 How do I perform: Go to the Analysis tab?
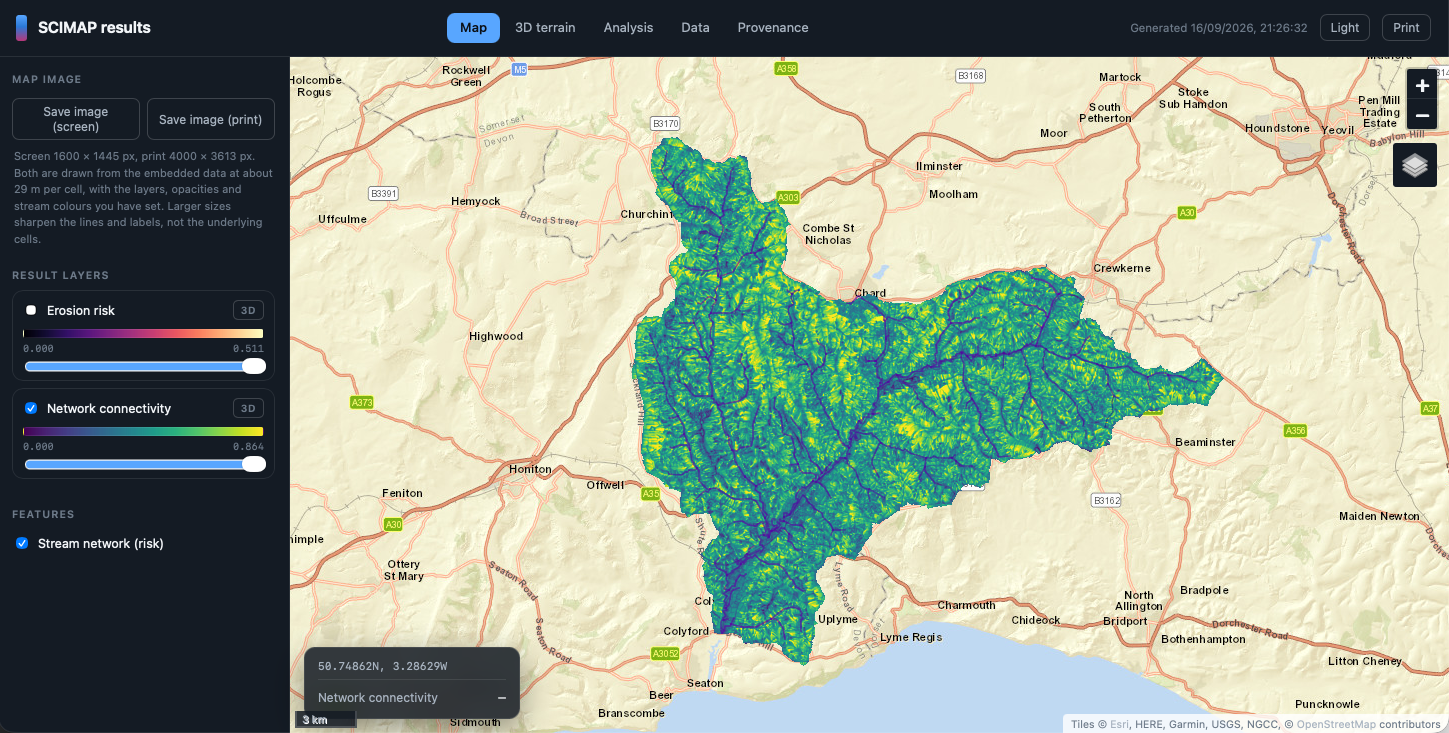pyautogui.click(x=628, y=28)
